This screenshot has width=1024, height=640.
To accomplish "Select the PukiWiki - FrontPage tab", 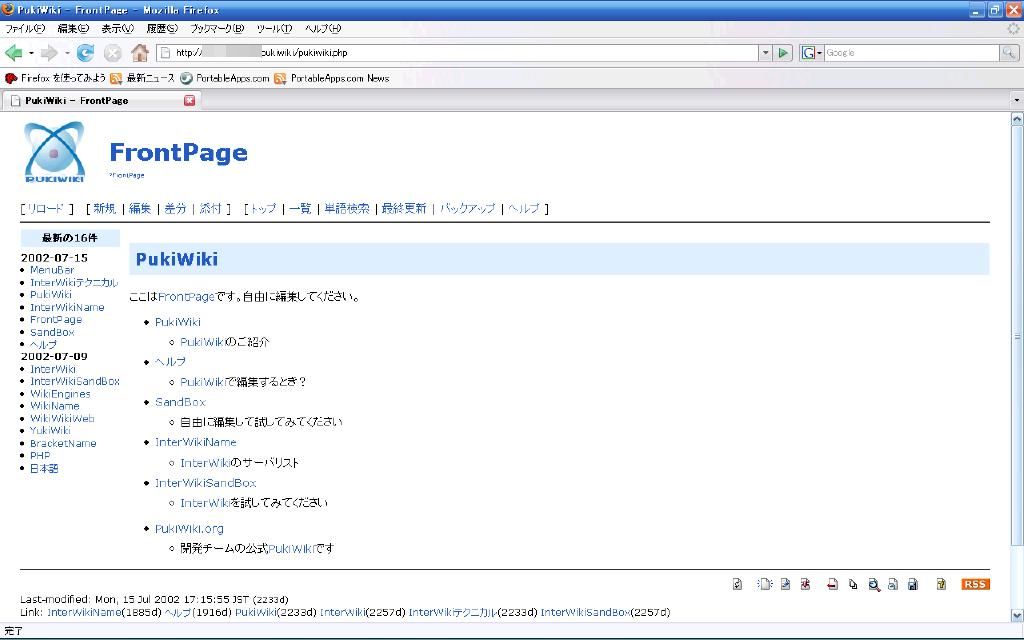I will (x=102, y=101).
